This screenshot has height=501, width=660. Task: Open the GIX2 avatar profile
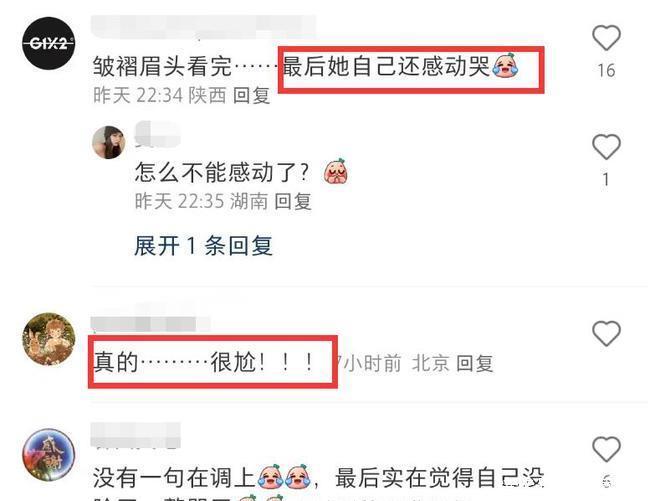pos(49,43)
